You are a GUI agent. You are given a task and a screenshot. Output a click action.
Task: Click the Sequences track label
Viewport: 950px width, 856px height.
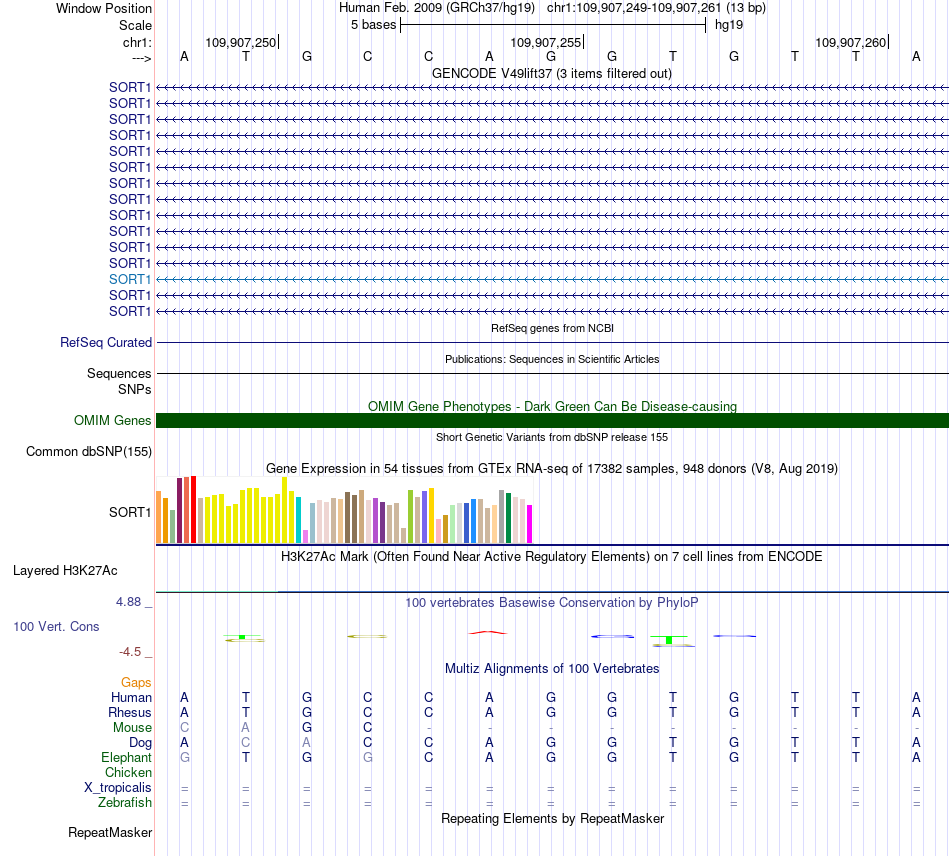click(119, 373)
